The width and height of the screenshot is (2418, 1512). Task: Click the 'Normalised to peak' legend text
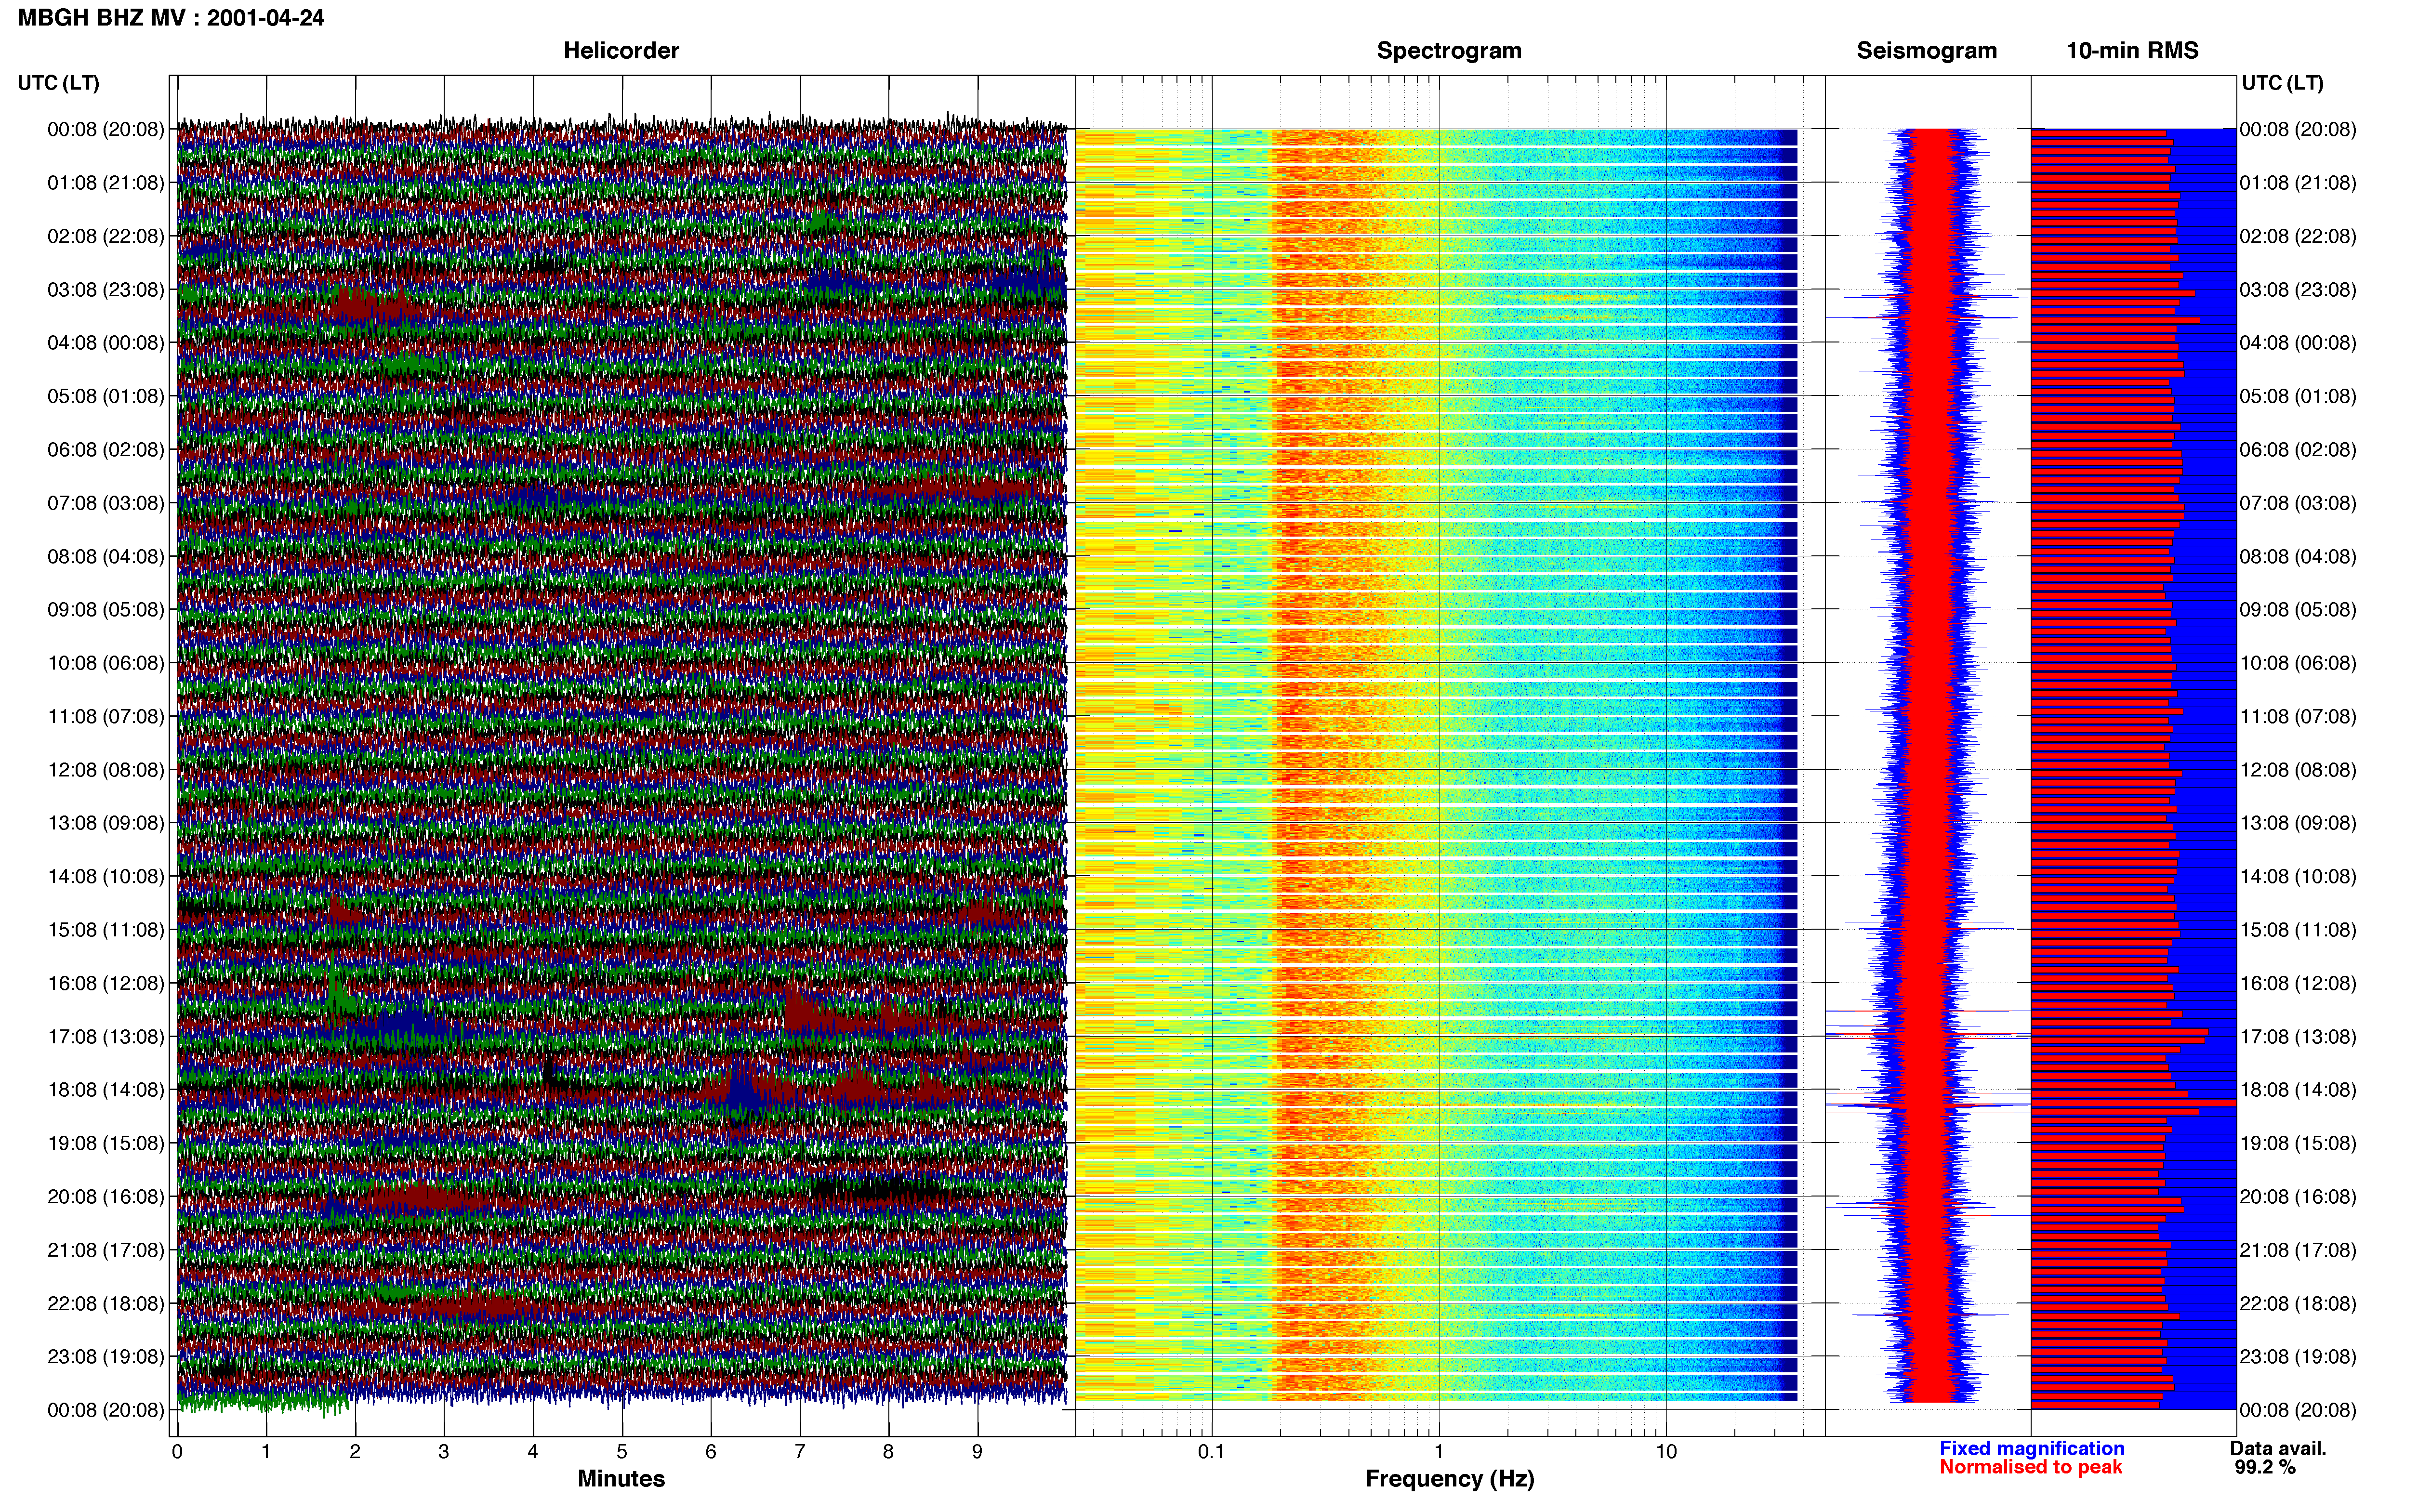(2030, 1467)
